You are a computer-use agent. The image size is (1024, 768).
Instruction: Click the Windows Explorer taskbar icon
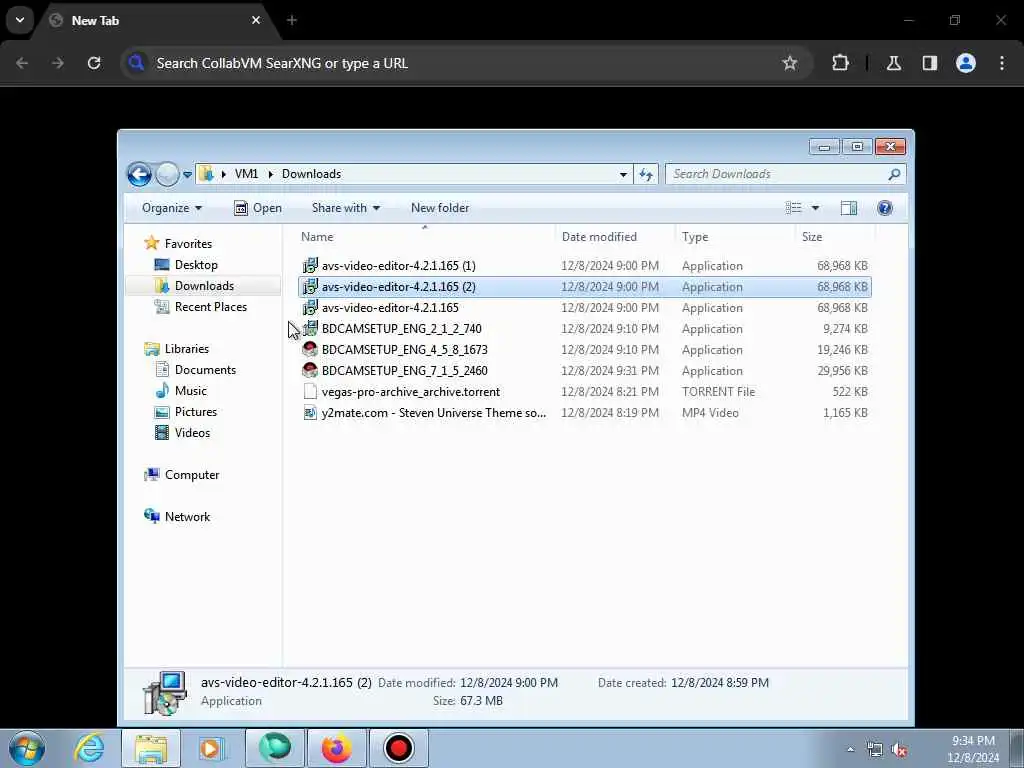pyautogui.click(x=151, y=748)
